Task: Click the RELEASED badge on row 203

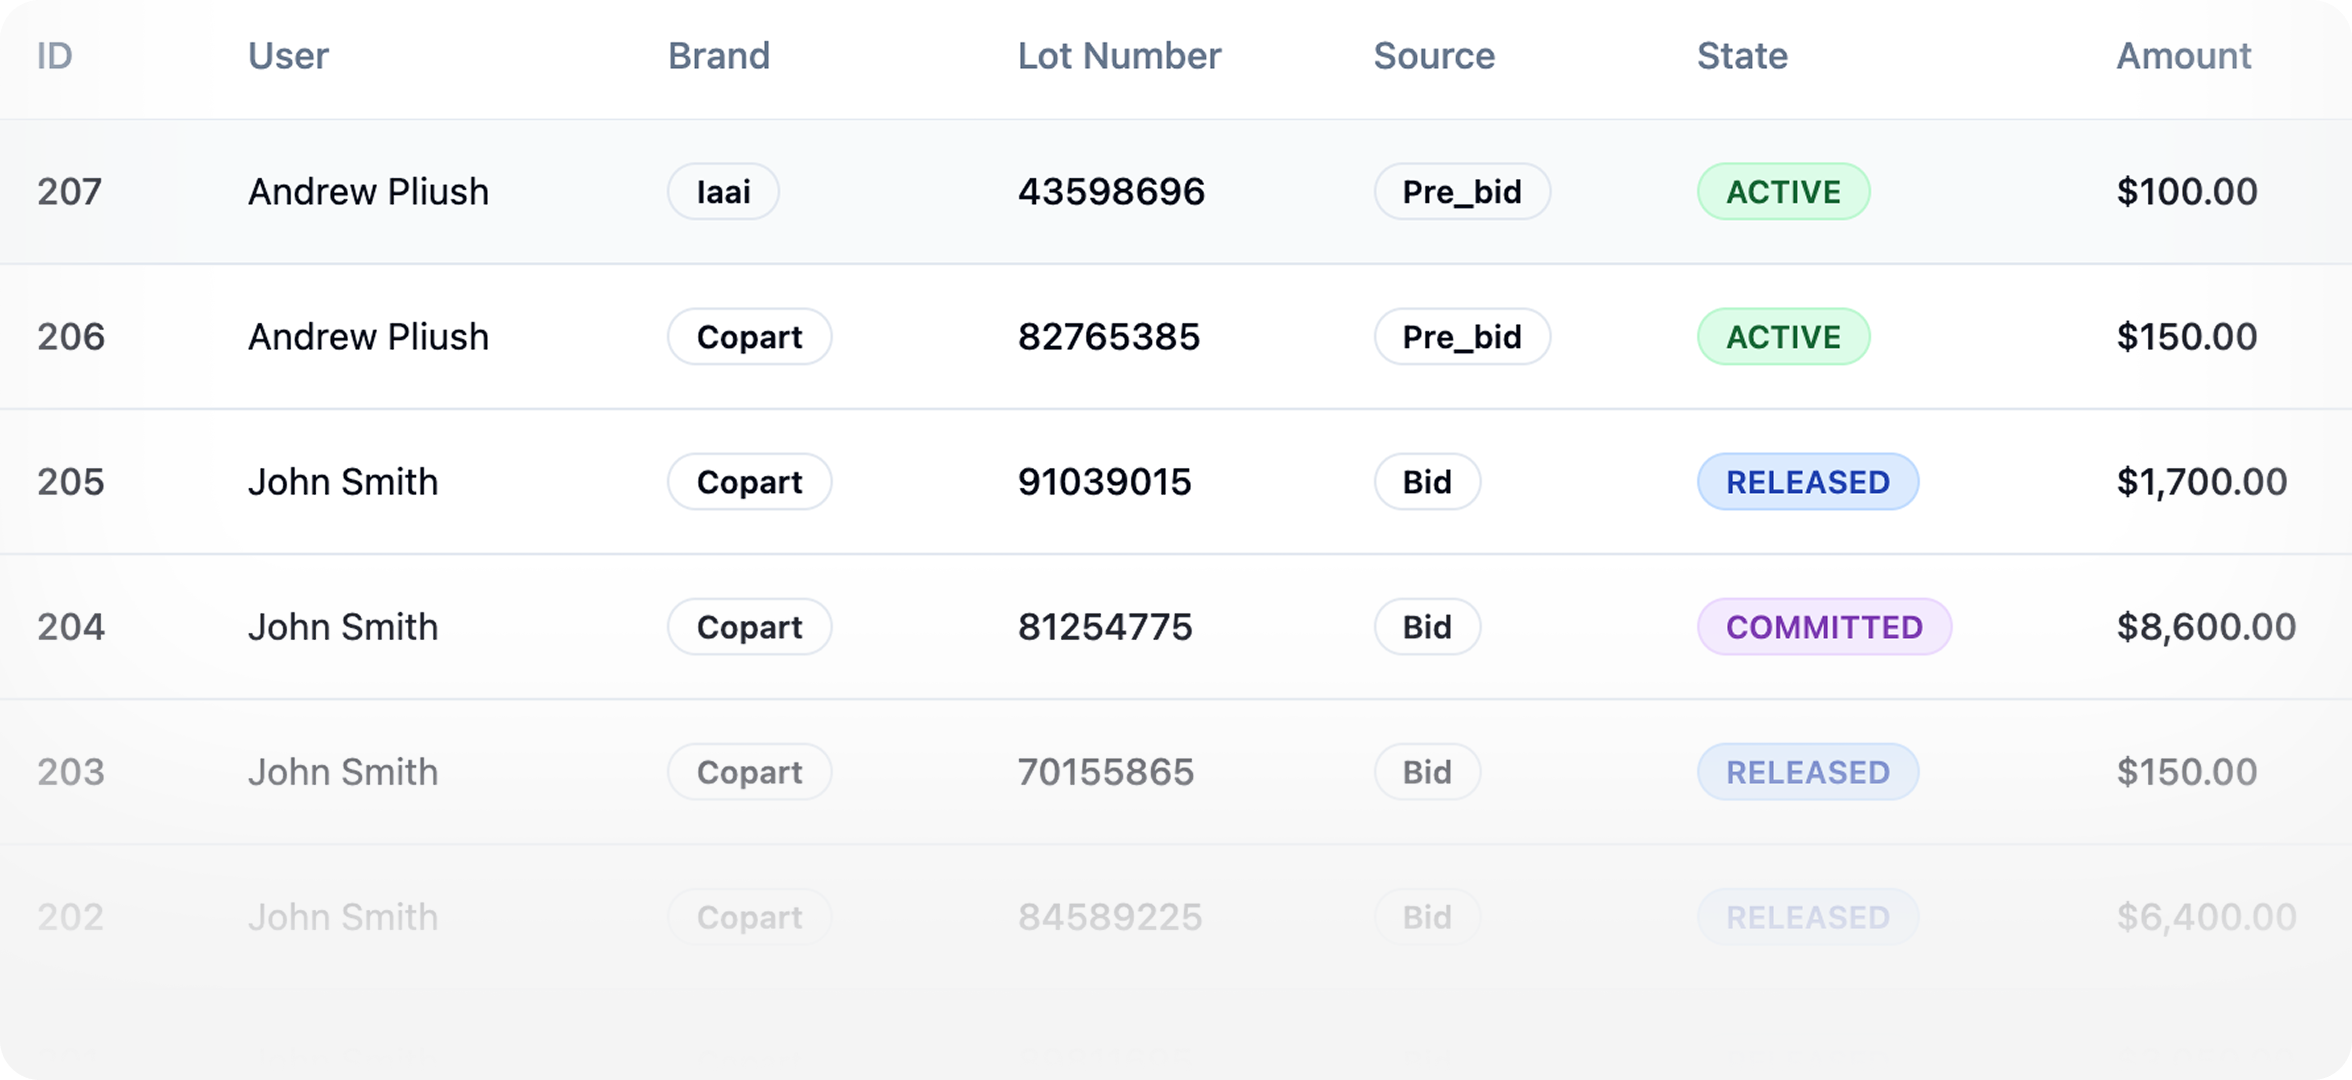Action: [1808, 771]
